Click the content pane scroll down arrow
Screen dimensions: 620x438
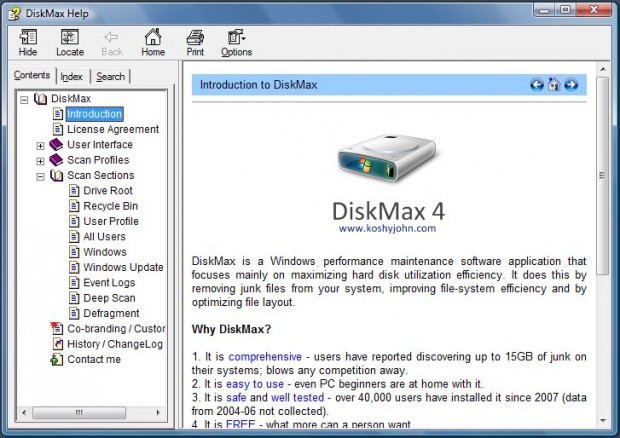point(603,421)
